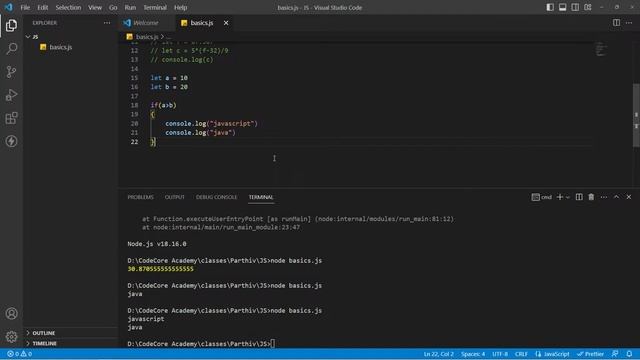This screenshot has height=360, width=640.
Task: Open the Search view icon
Action: tap(11, 49)
